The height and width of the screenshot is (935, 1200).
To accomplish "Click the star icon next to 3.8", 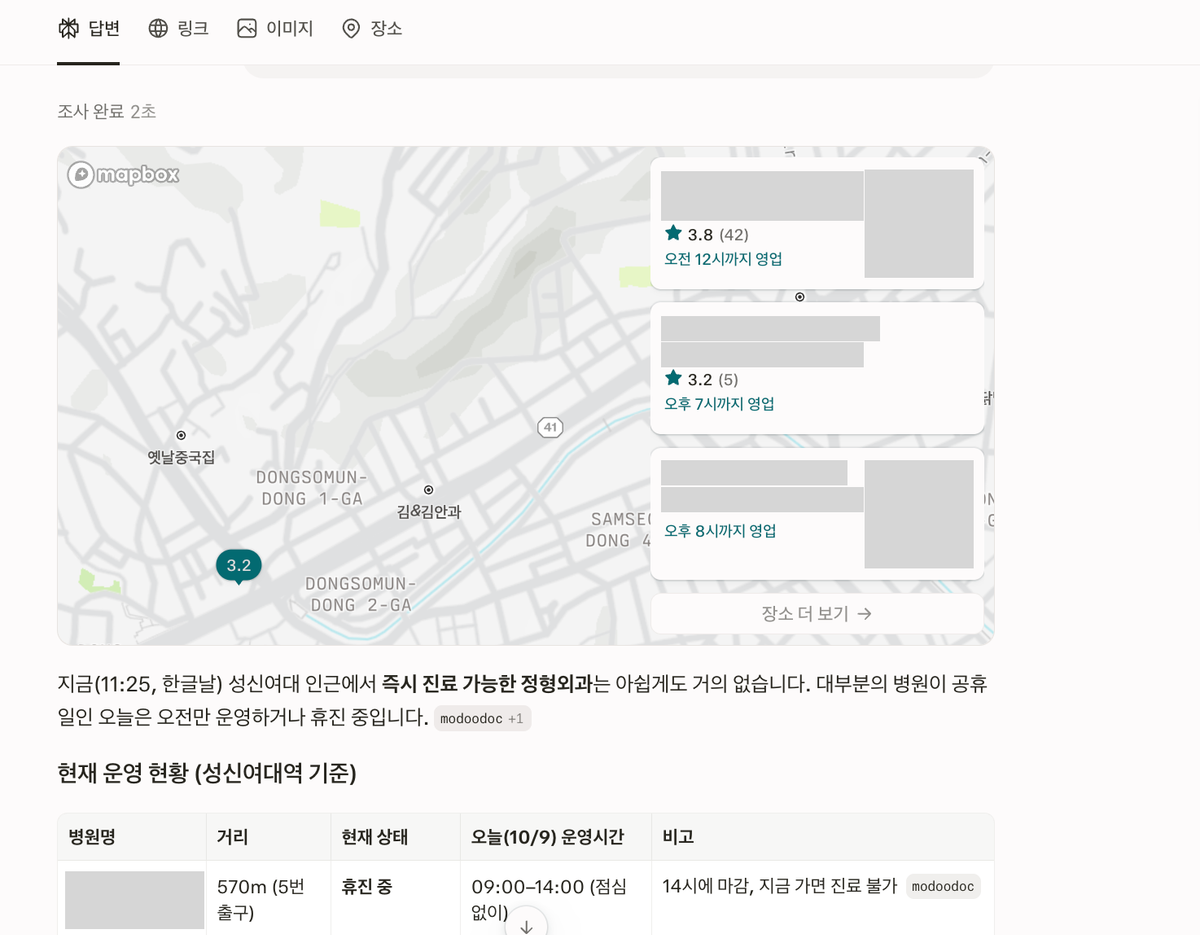I will click(x=673, y=233).
